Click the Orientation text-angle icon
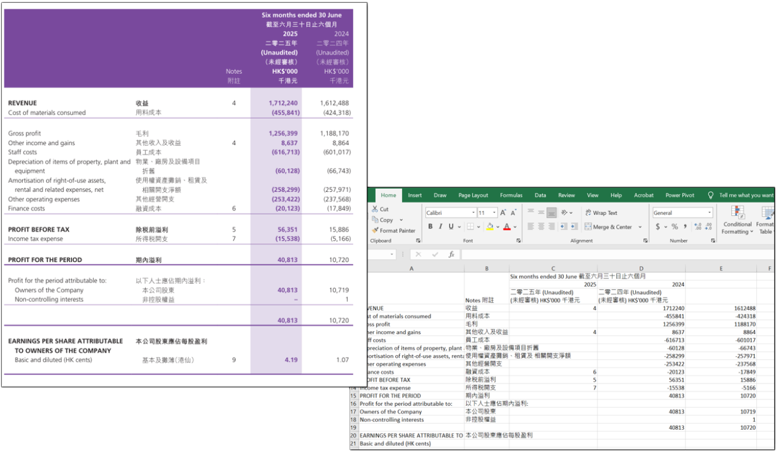This screenshot has width=778, height=452. click(x=564, y=212)
